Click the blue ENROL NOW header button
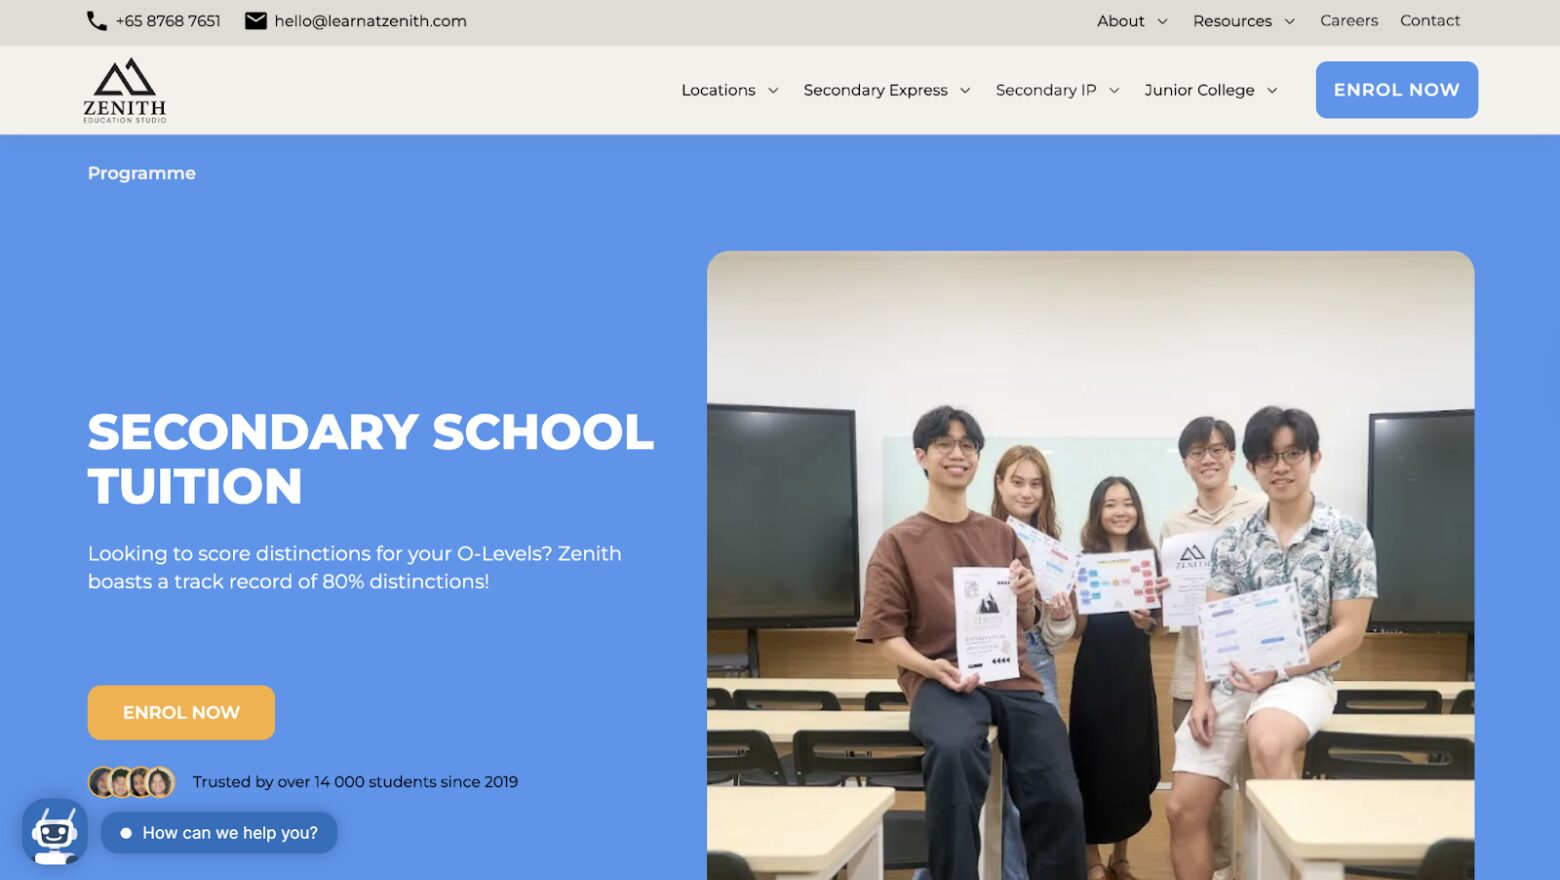This screenshot has height=880, width=1560. pyautogui.click(x=1396, y=90)
